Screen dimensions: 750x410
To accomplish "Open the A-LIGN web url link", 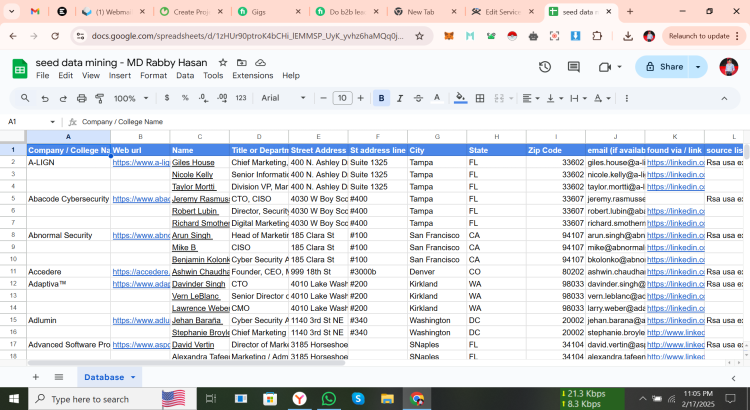I will pyautogui.click(x=141, y=163).
